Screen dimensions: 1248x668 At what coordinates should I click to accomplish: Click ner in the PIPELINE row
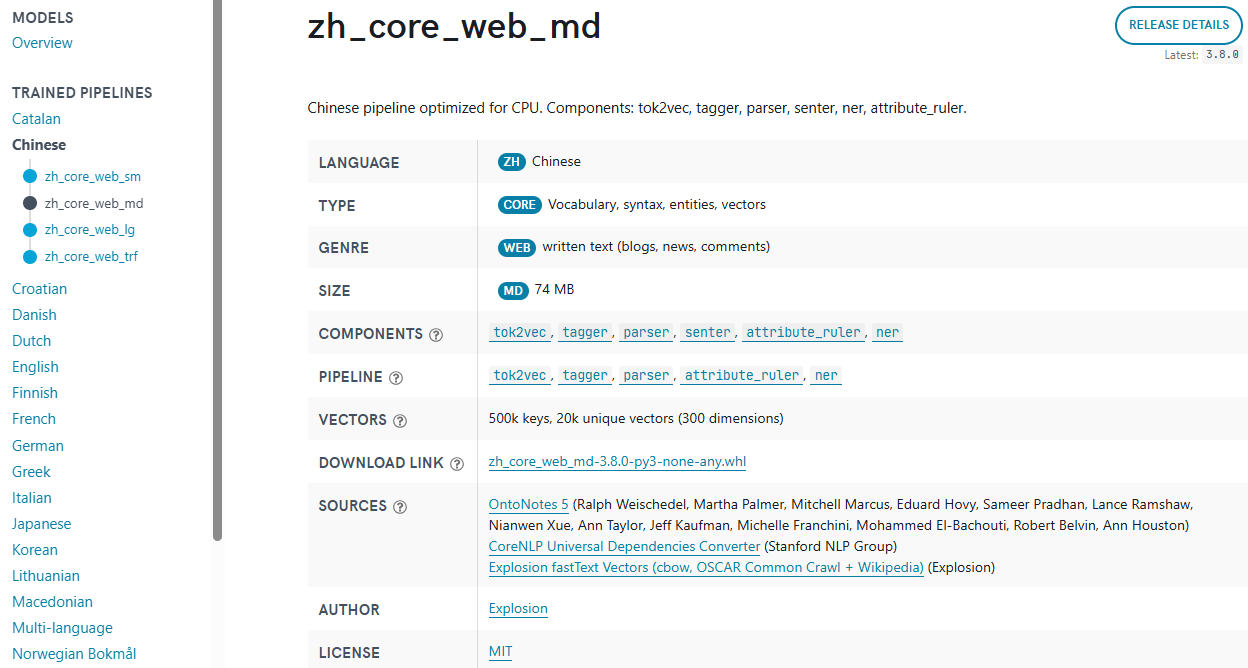[x=826, y=376]
